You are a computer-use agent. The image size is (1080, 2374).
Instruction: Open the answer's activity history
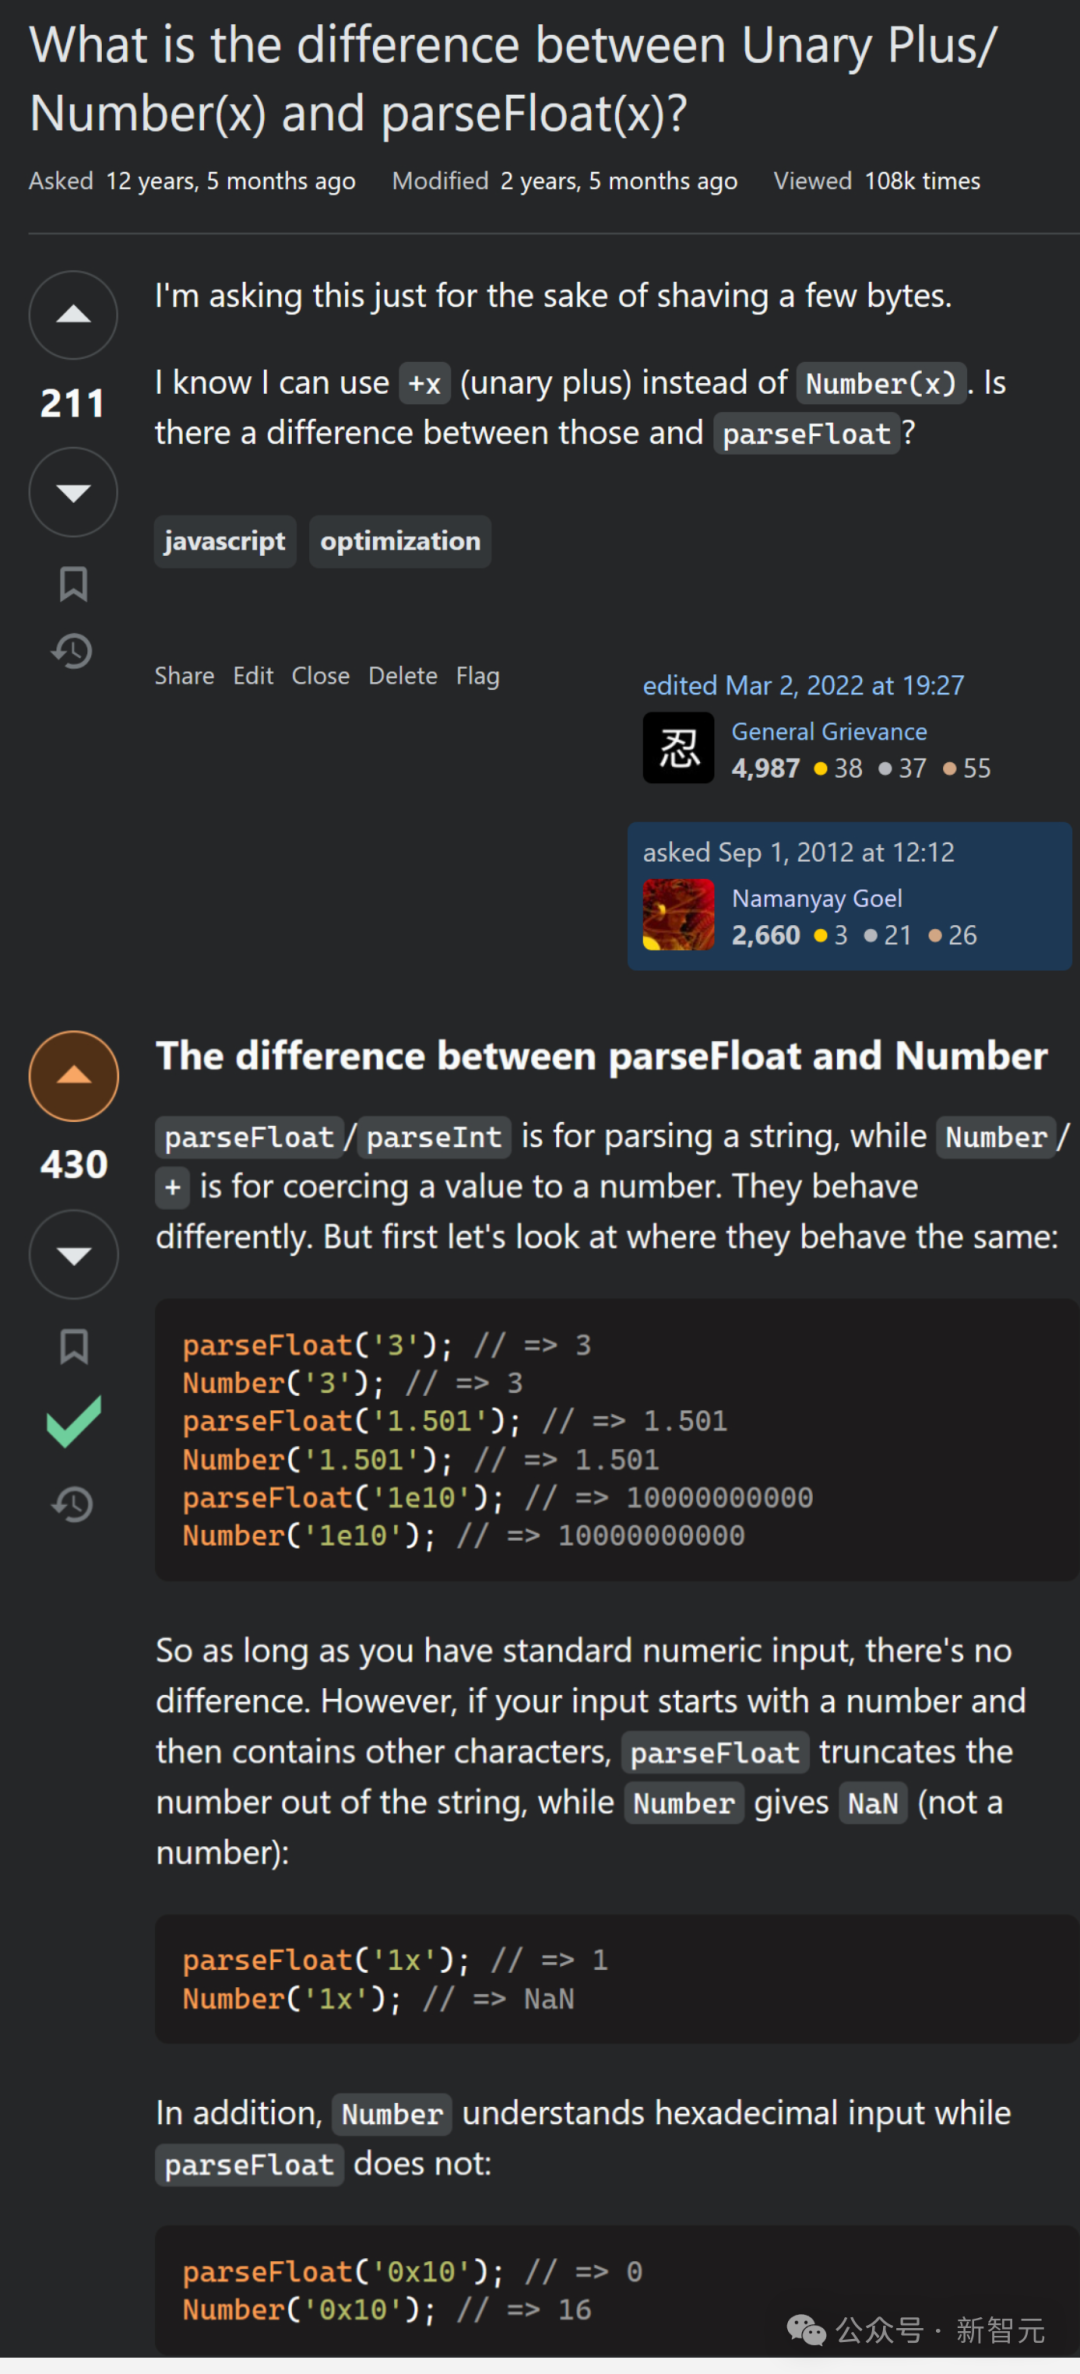click(x=73, y=1504)
